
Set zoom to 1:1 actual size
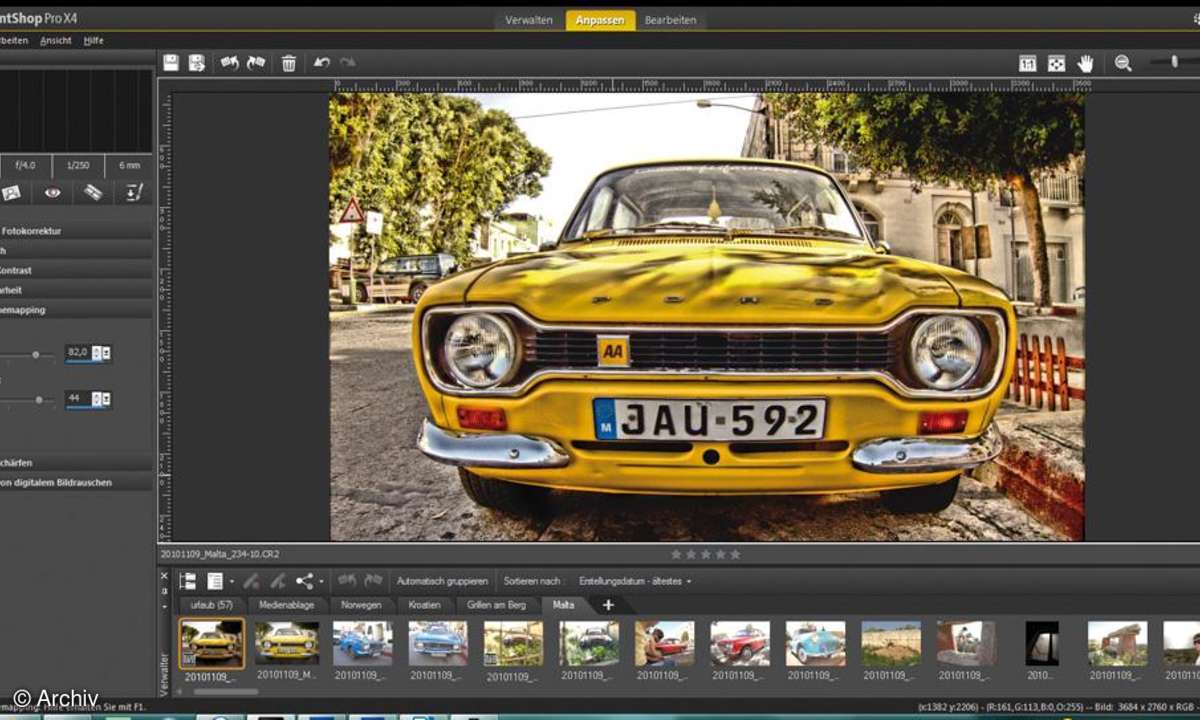pyautogui.click(x=1027, y=63)
